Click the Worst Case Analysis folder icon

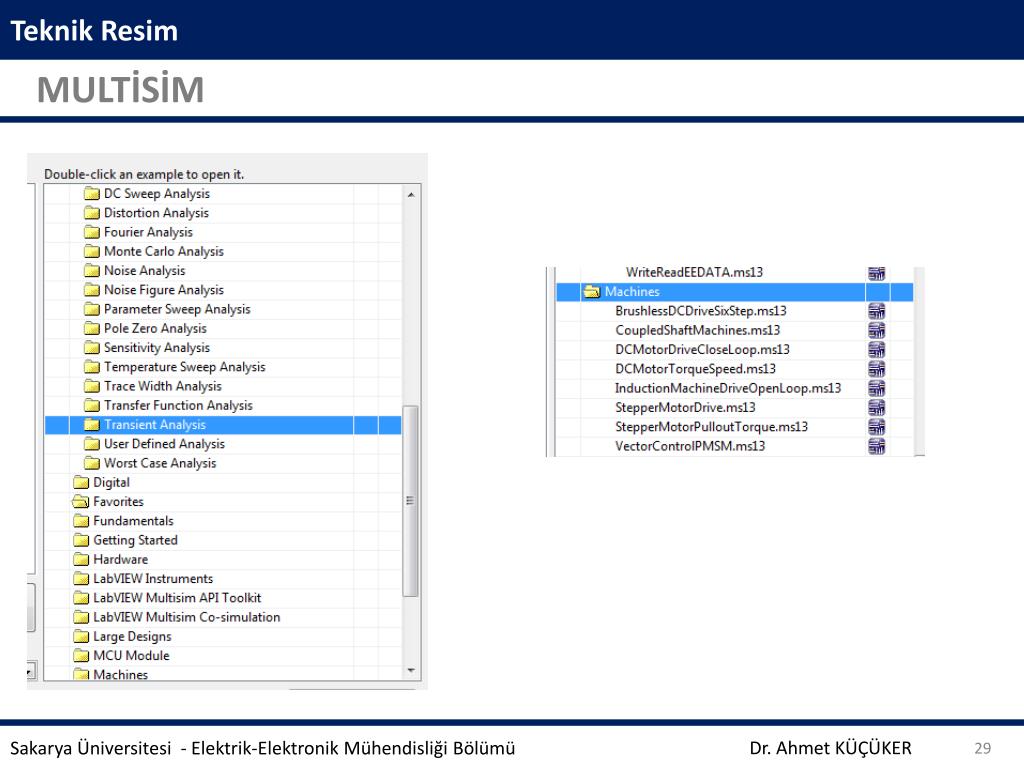click(92, 463)
